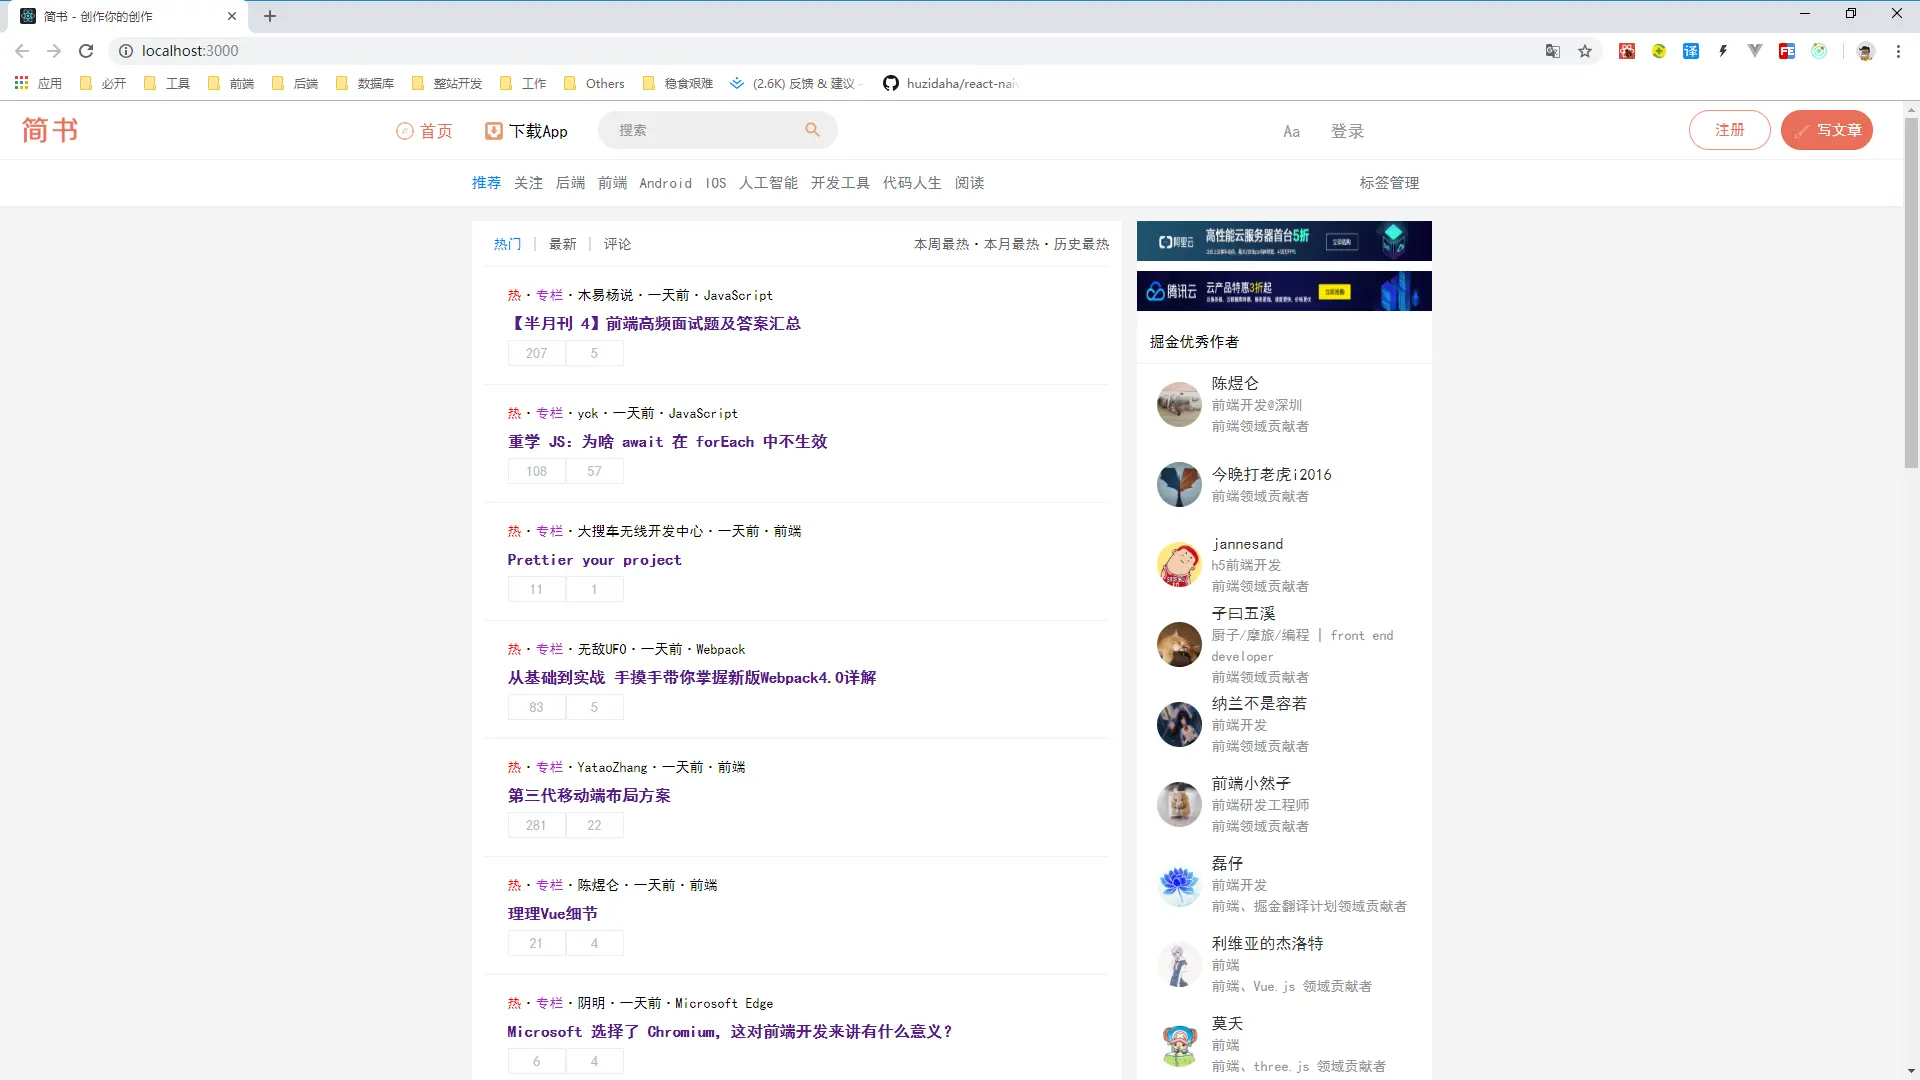Click the 高性能云服务器 ad banner
Screen dimensions: 1920x1080
point(1283,241)
